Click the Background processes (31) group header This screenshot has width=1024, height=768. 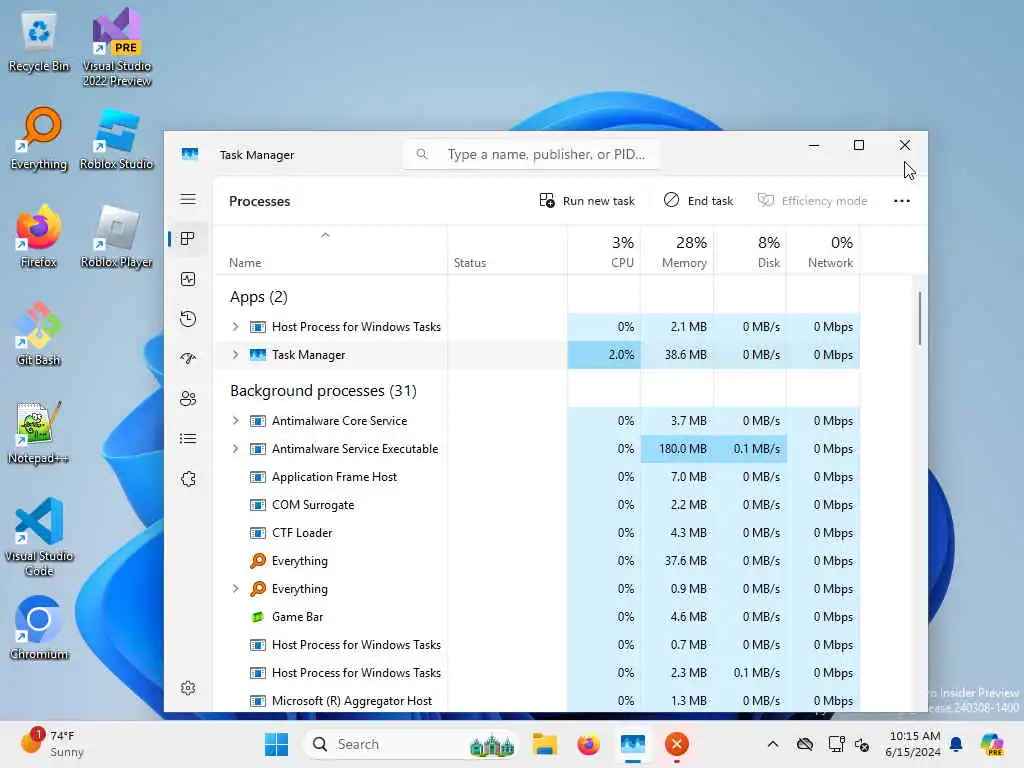pyautogui.click(x=323, y=391)
